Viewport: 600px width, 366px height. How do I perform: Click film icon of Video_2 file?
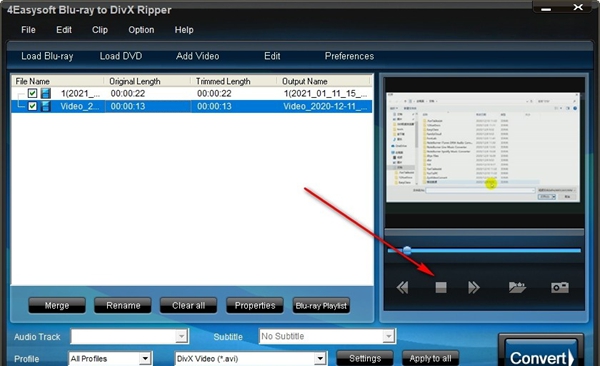(46, 106)
